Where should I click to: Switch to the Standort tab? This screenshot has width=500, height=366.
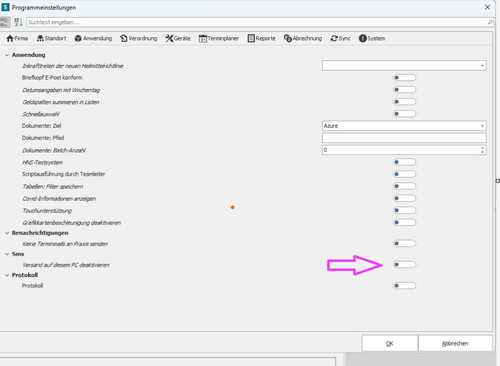point(51,38)
